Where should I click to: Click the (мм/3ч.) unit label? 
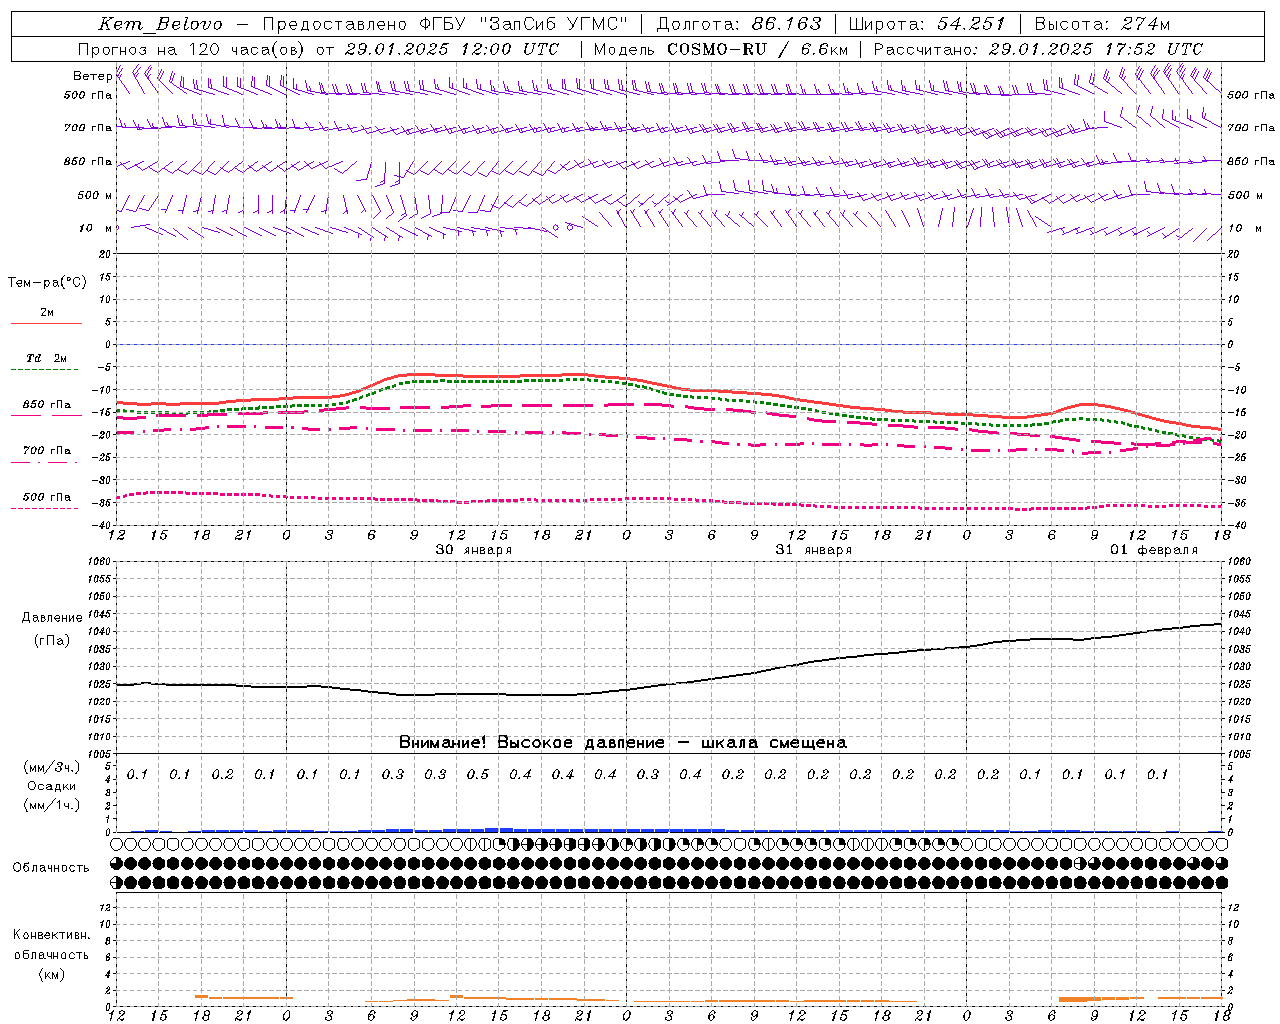pyautogui.click(x=52, y=767)
